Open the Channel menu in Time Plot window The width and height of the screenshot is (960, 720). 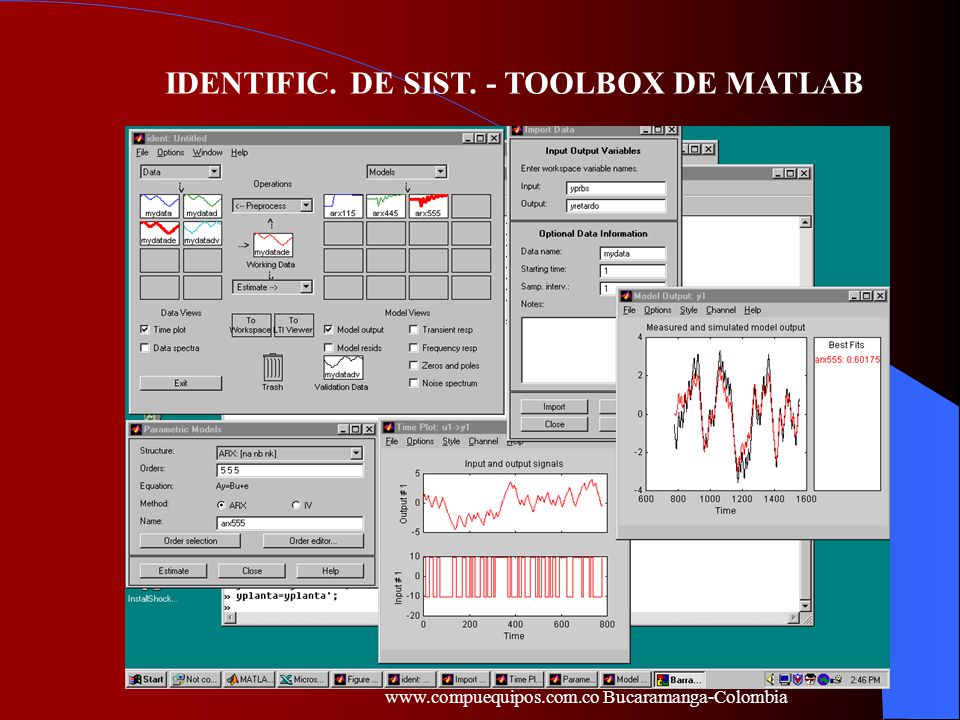tap(483, 441)
